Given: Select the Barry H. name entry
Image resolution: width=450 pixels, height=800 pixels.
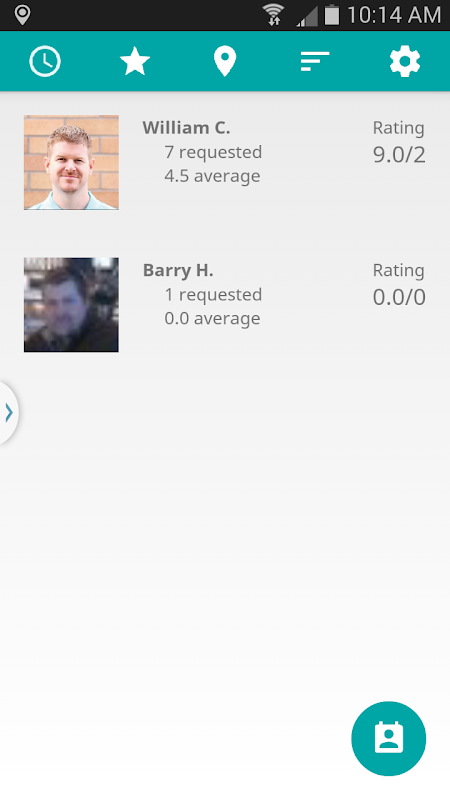Looking at the screenshot, I should (178, 270).
